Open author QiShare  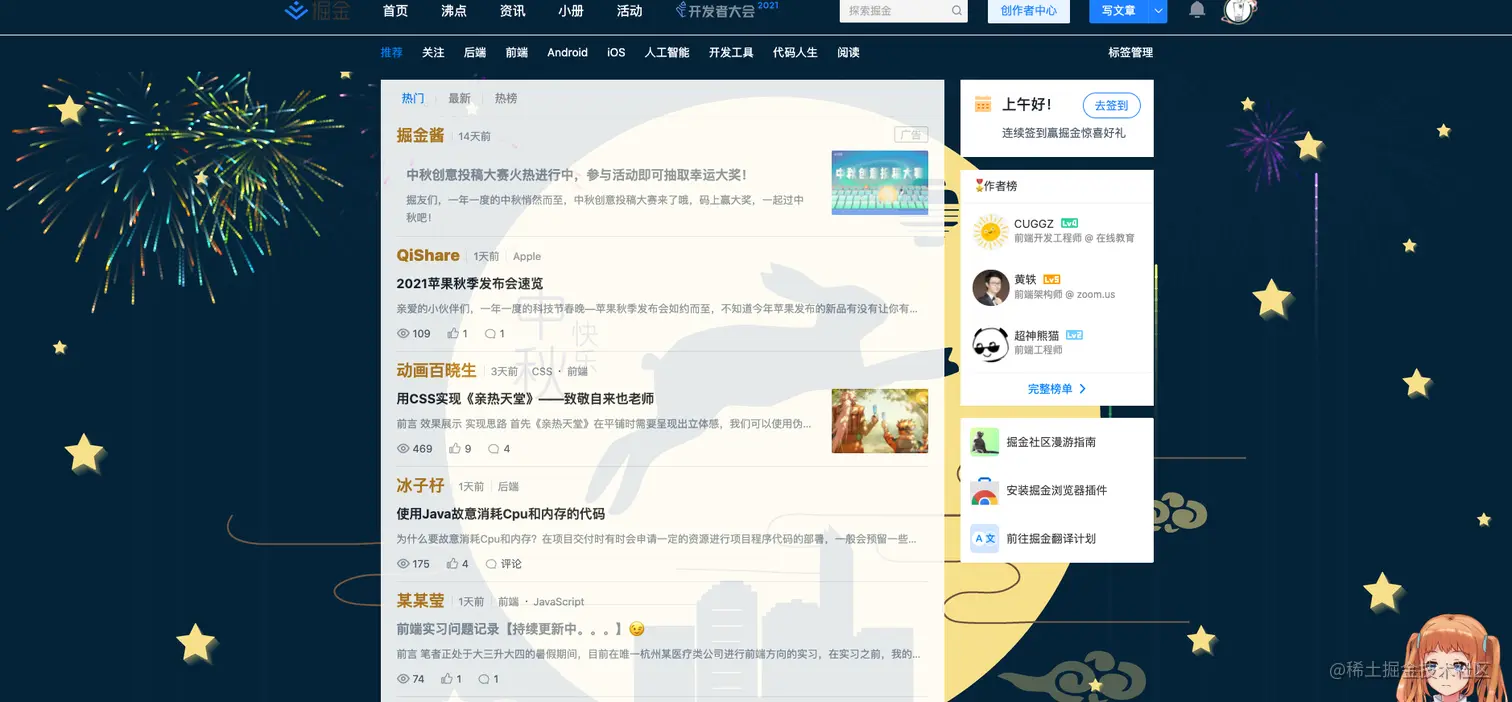(428, 256)
